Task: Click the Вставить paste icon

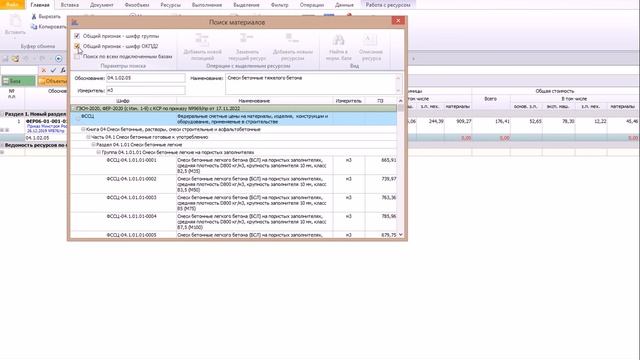Action: pos(15,20)
